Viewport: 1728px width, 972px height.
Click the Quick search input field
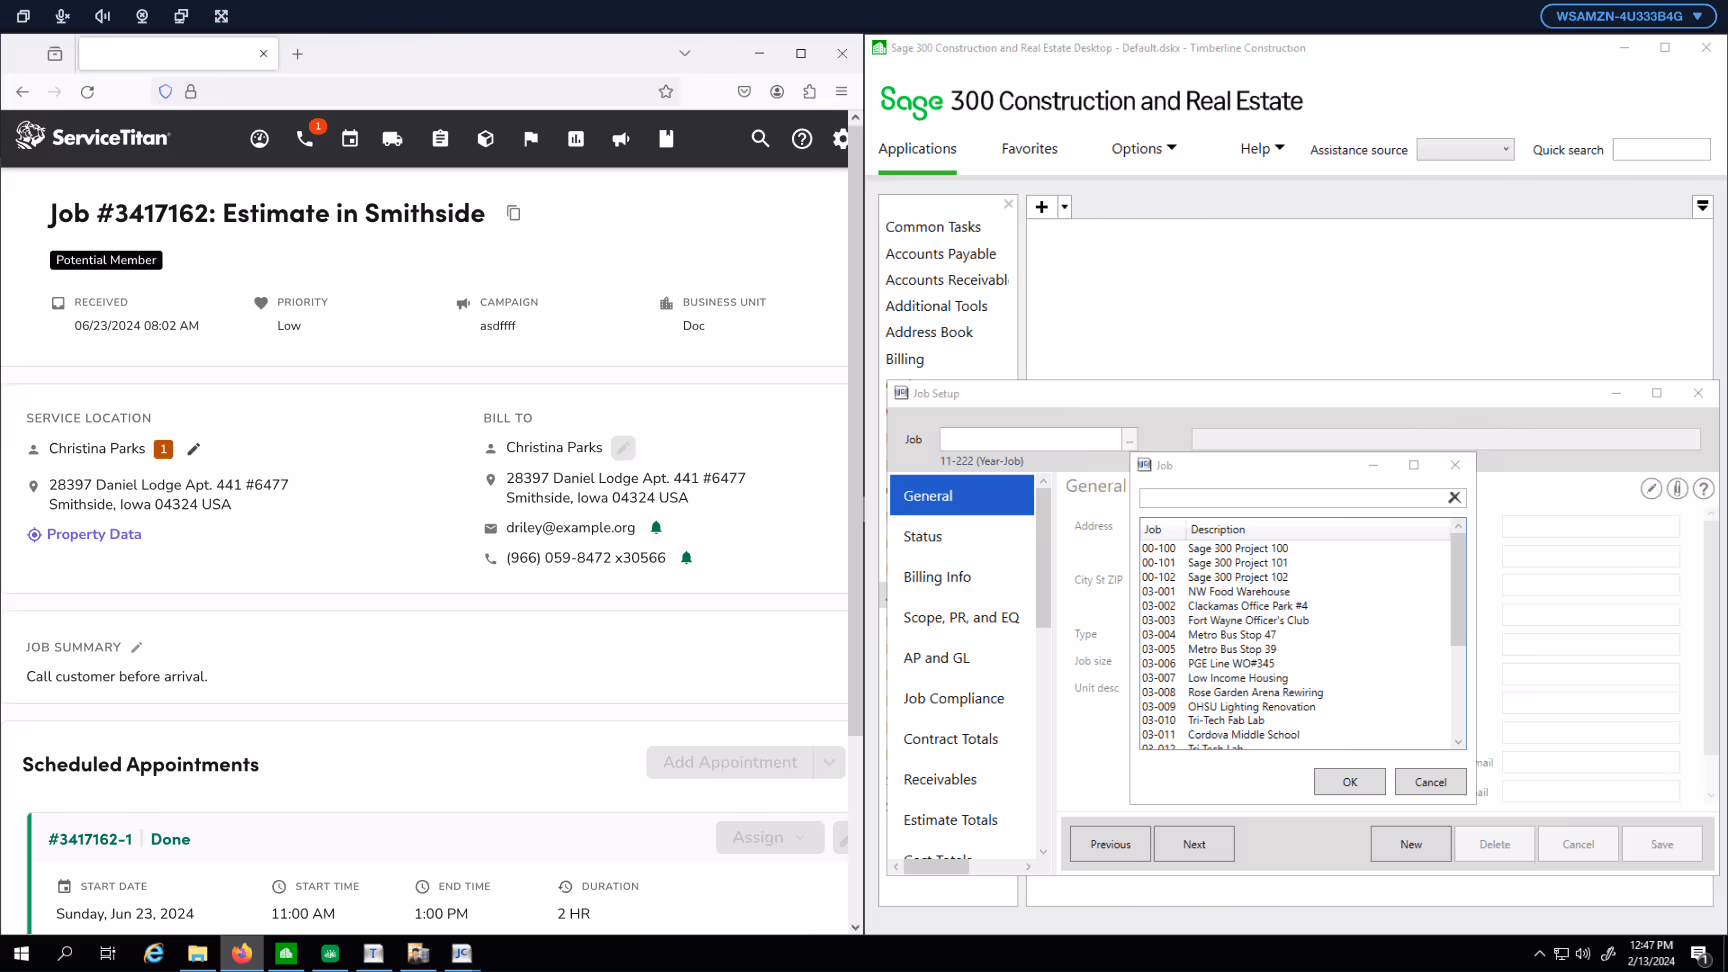(1661, 149)
